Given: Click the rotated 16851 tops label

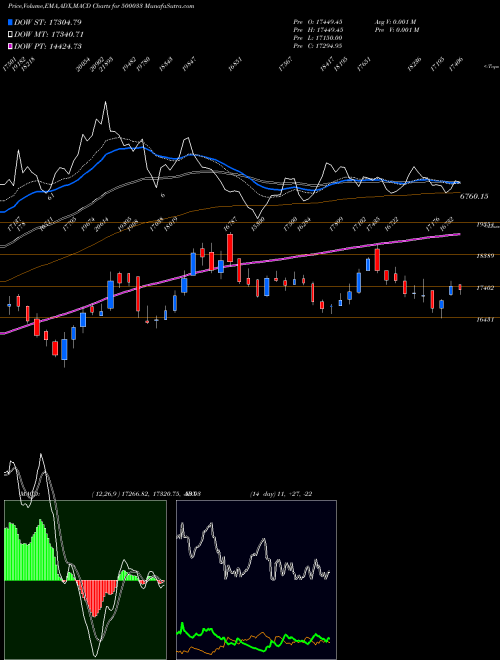Looking at the screenshot, I should tap(235, 64).
